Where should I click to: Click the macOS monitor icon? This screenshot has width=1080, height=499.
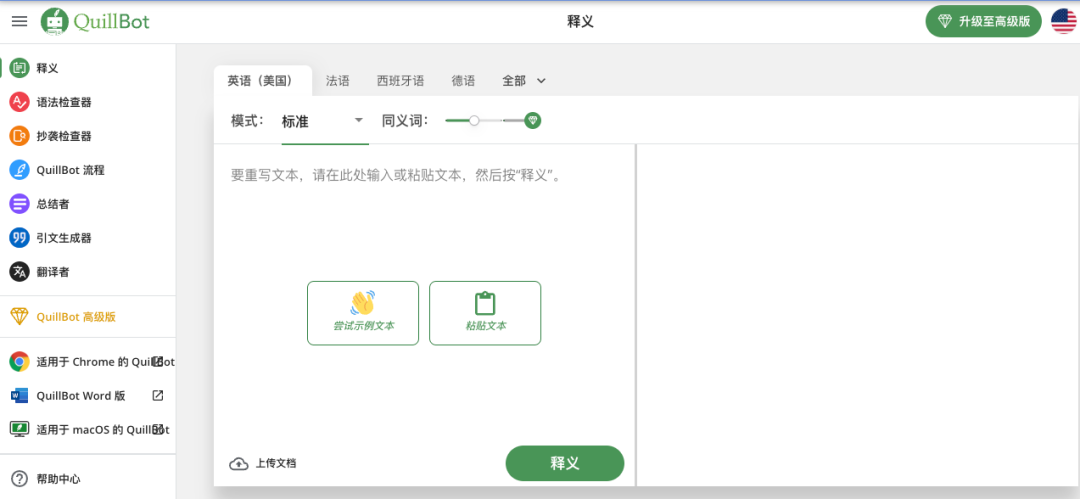[19, 429]
